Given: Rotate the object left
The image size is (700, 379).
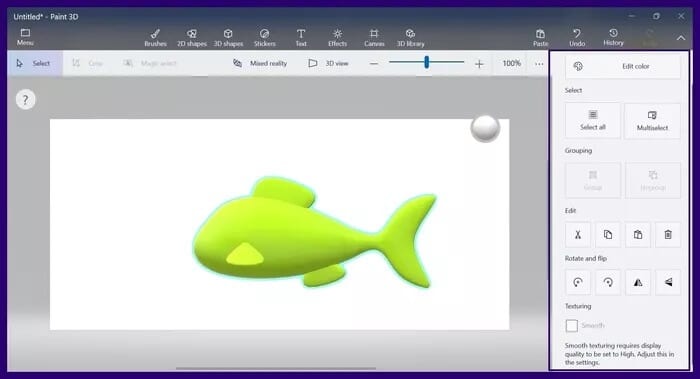Looking at the screenshot, I should 578,282.
